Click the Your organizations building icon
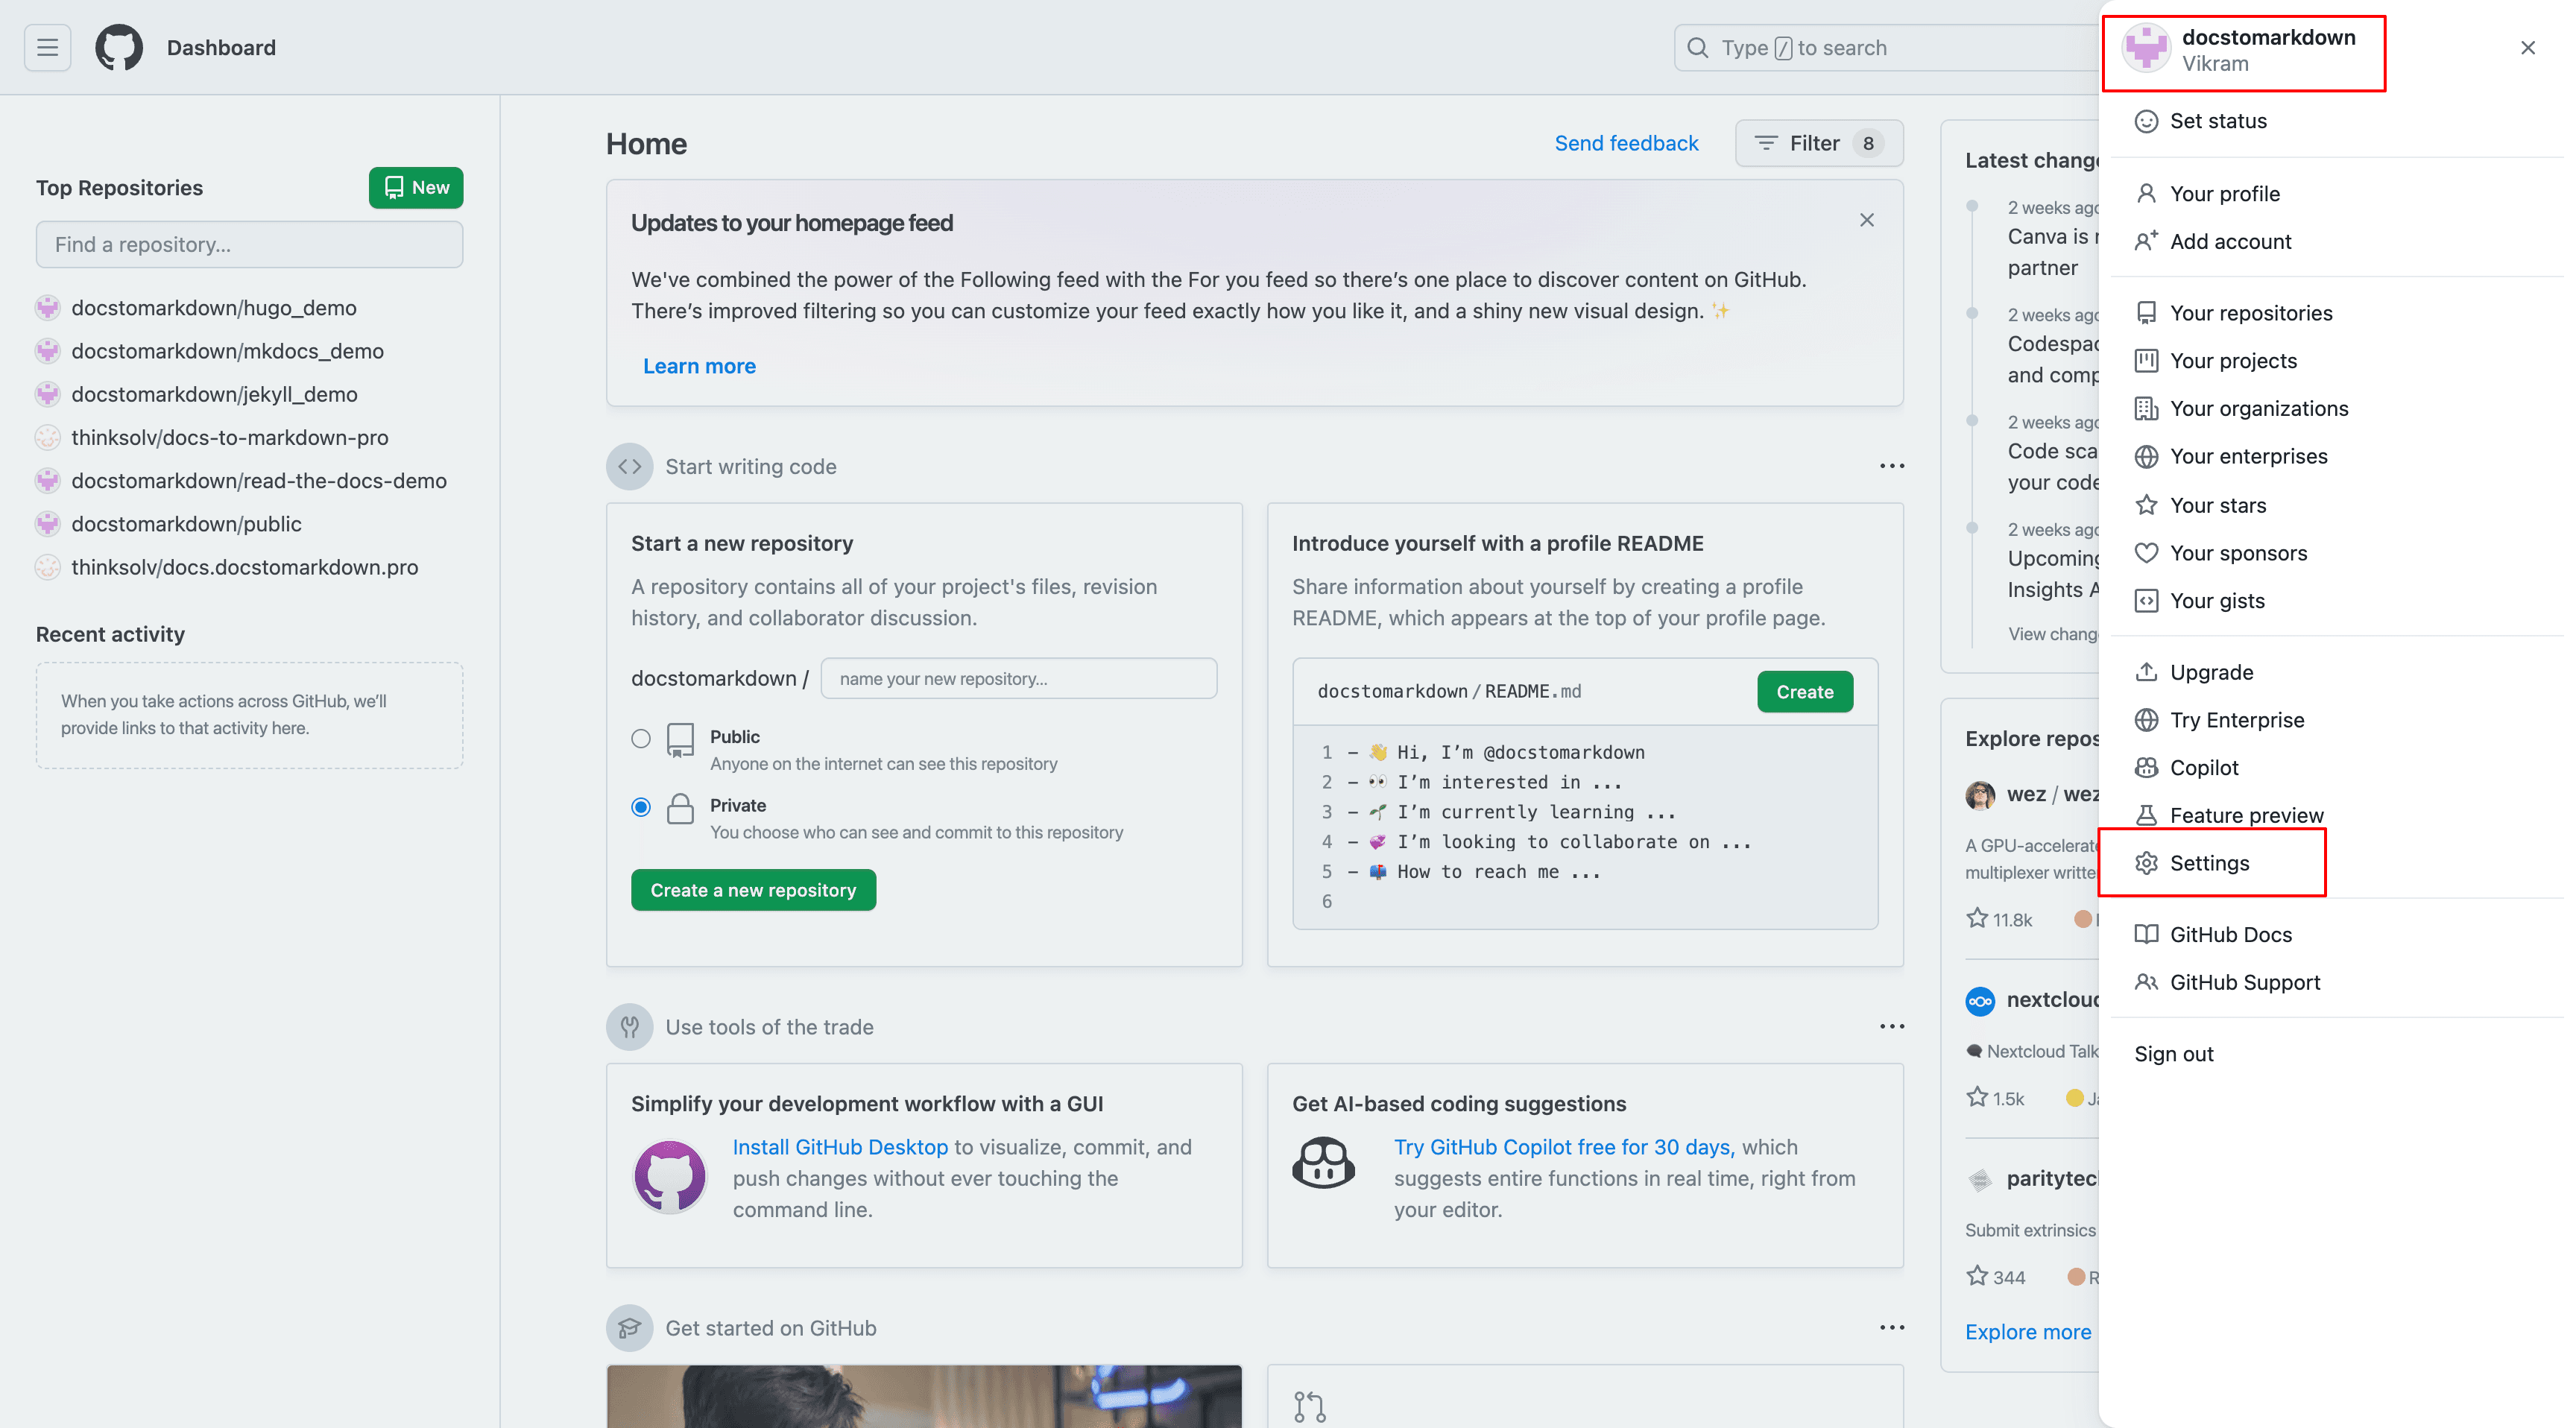 (x=2145, y=408)
